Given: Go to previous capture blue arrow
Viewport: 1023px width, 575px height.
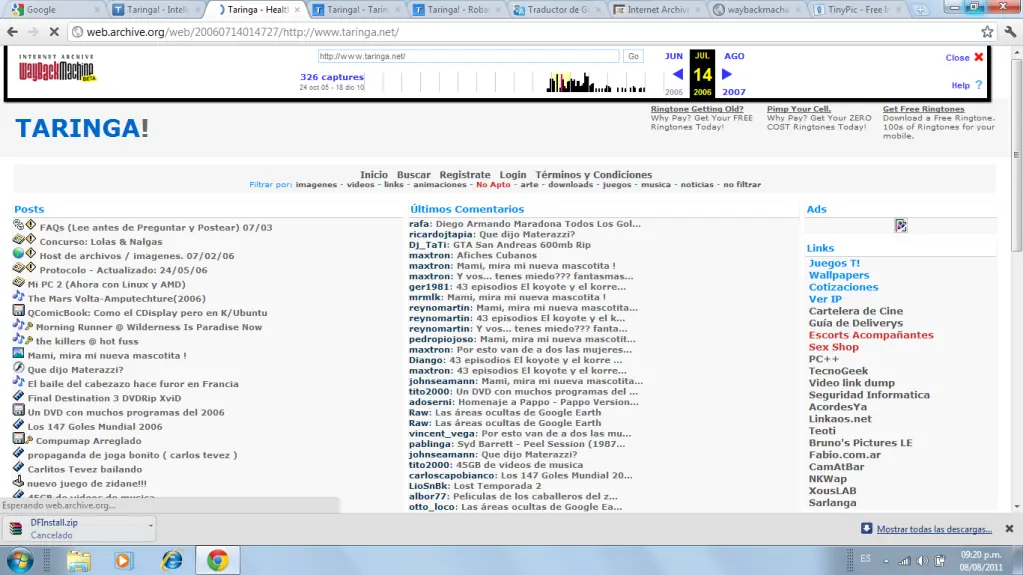Looking at the screenshot, I should 677,74.
